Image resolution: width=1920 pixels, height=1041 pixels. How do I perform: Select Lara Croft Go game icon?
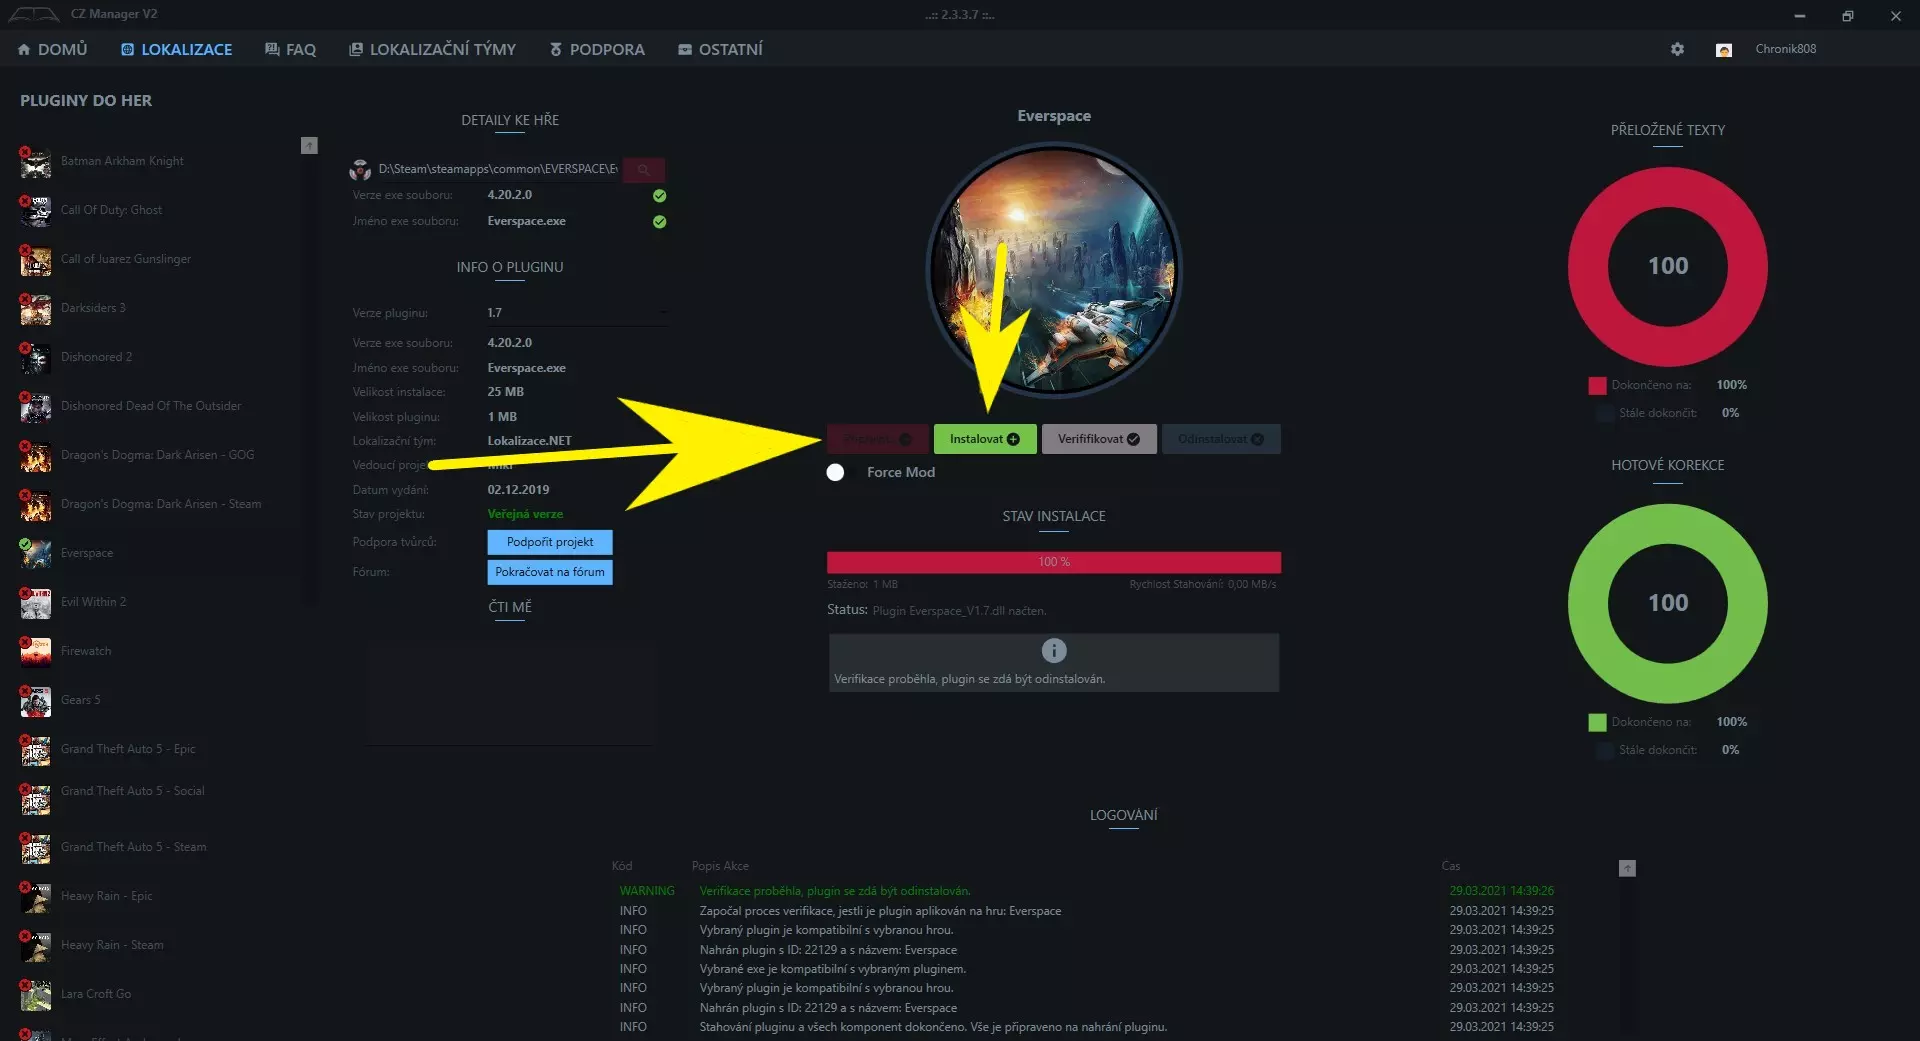(x=35, y=995)
